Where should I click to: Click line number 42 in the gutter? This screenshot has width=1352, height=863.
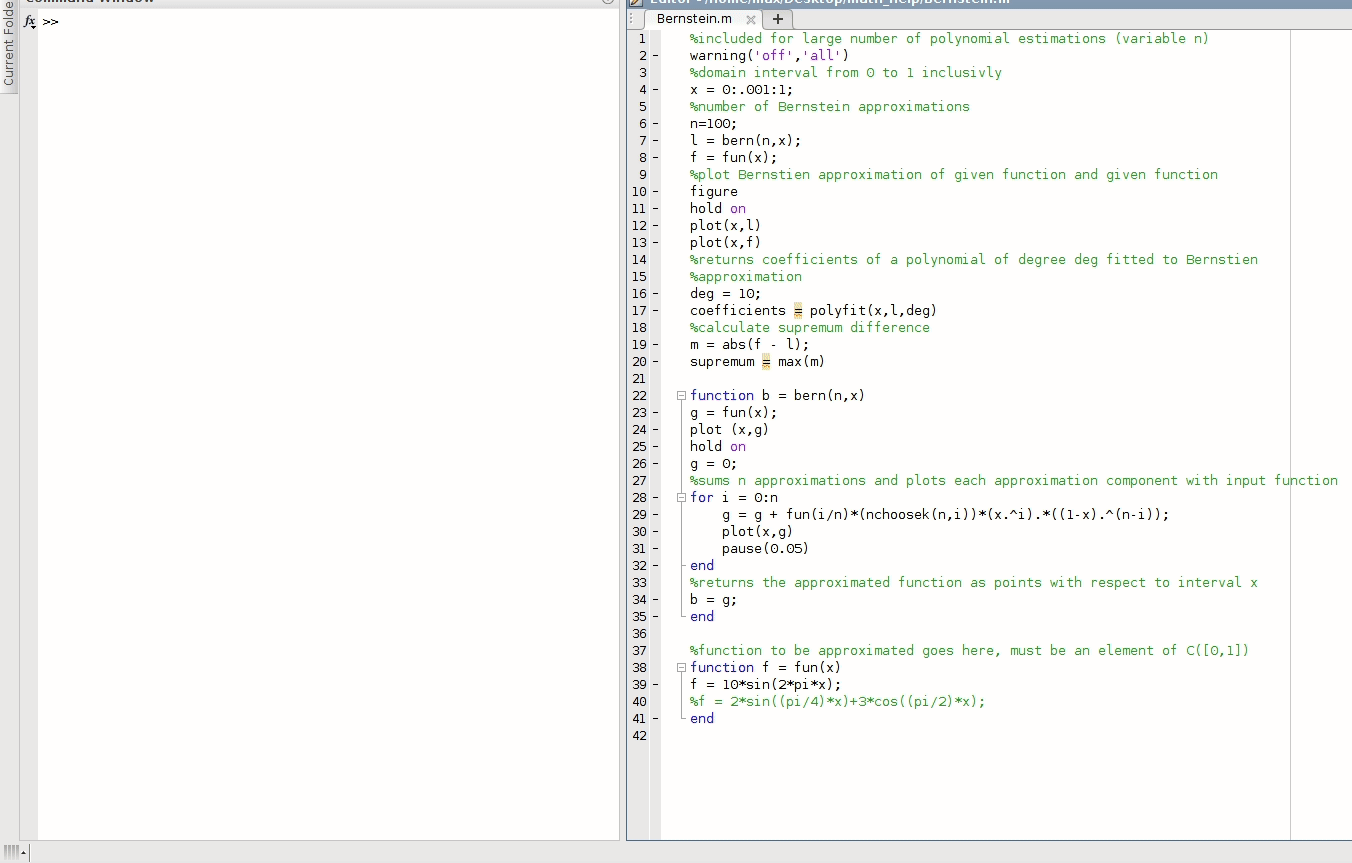(640, 735)
